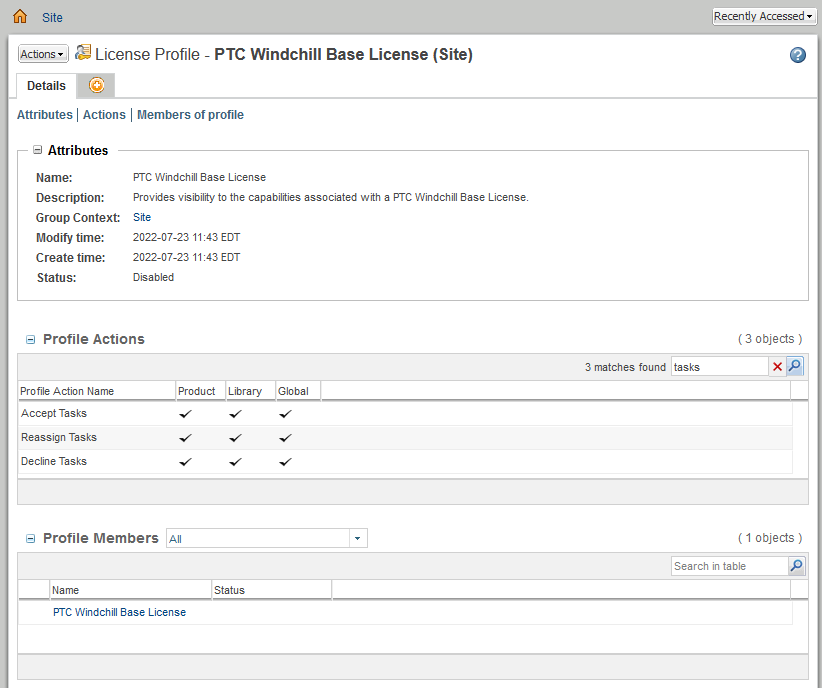Click Global checkmark for Accept Tasks

pyautogui.click(x=285, y=414)
